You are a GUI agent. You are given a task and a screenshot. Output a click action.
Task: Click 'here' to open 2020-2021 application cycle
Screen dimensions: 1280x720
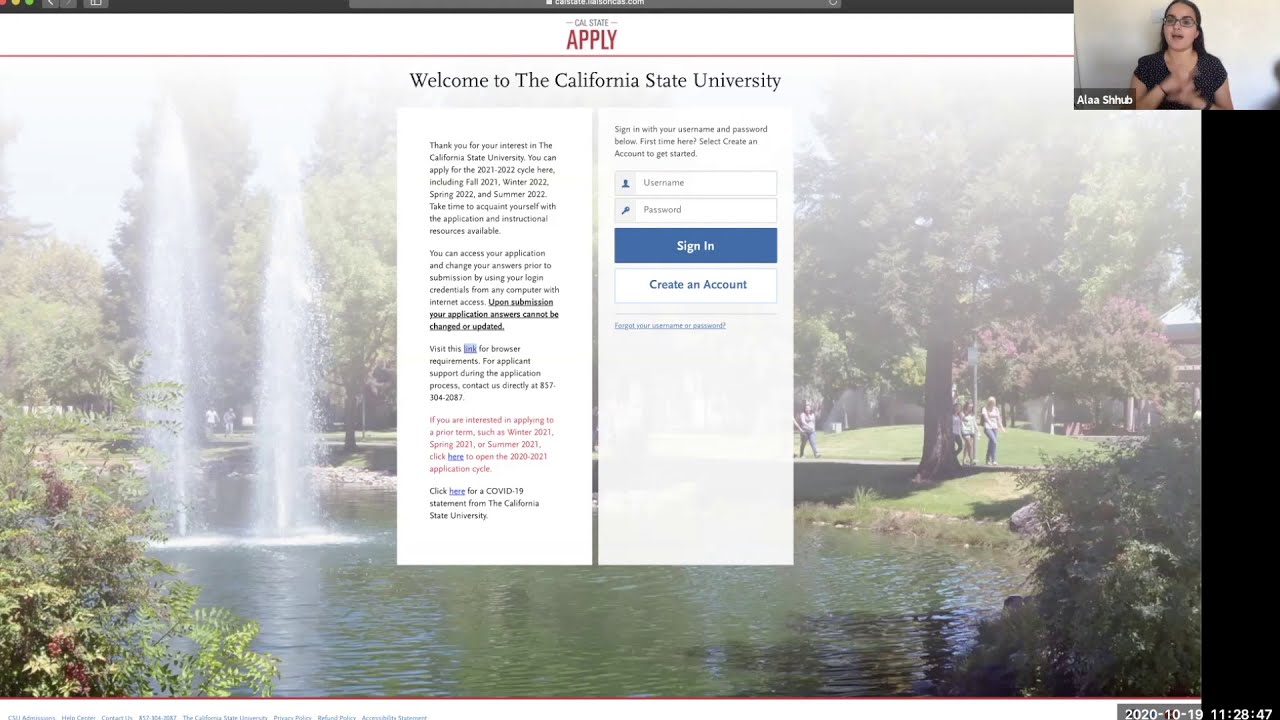455,457
